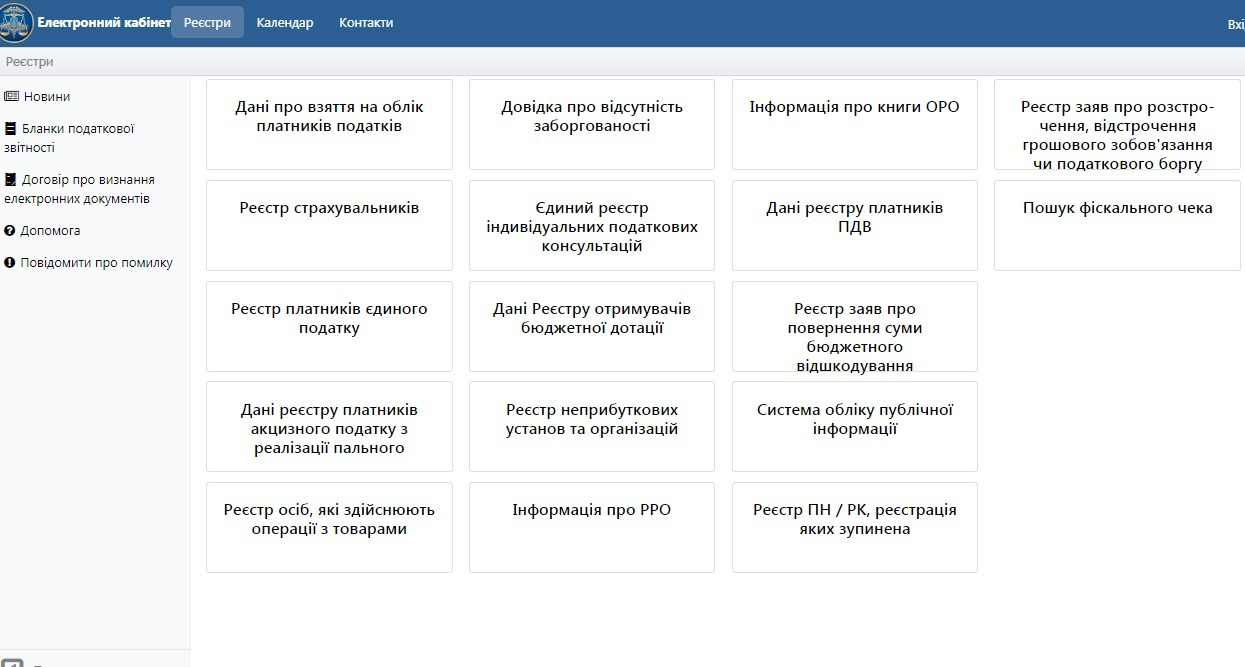The image size is (1245, 667).
Task: Click Реєстр платників єдиного податку tile
Action: pos(329,326)
